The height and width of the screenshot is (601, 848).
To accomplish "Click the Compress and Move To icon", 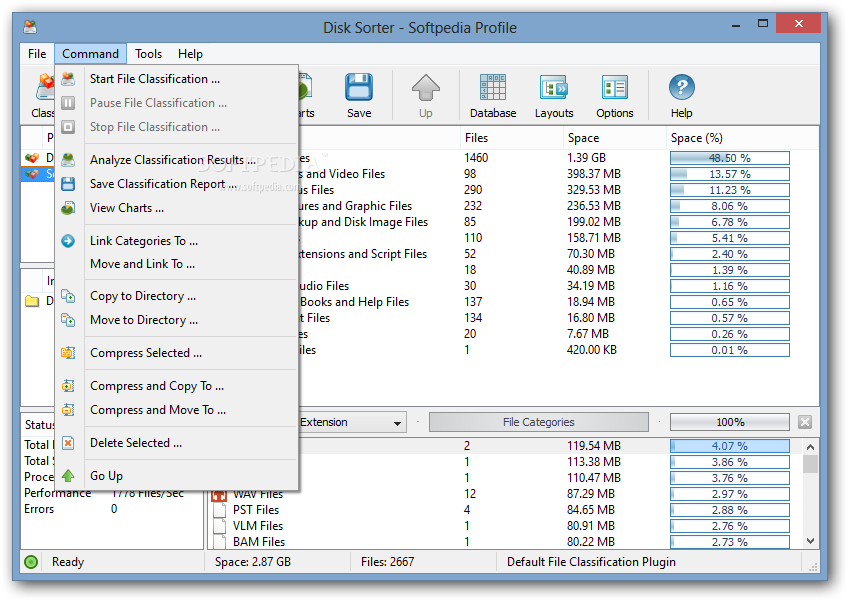I will pos(68,410).
